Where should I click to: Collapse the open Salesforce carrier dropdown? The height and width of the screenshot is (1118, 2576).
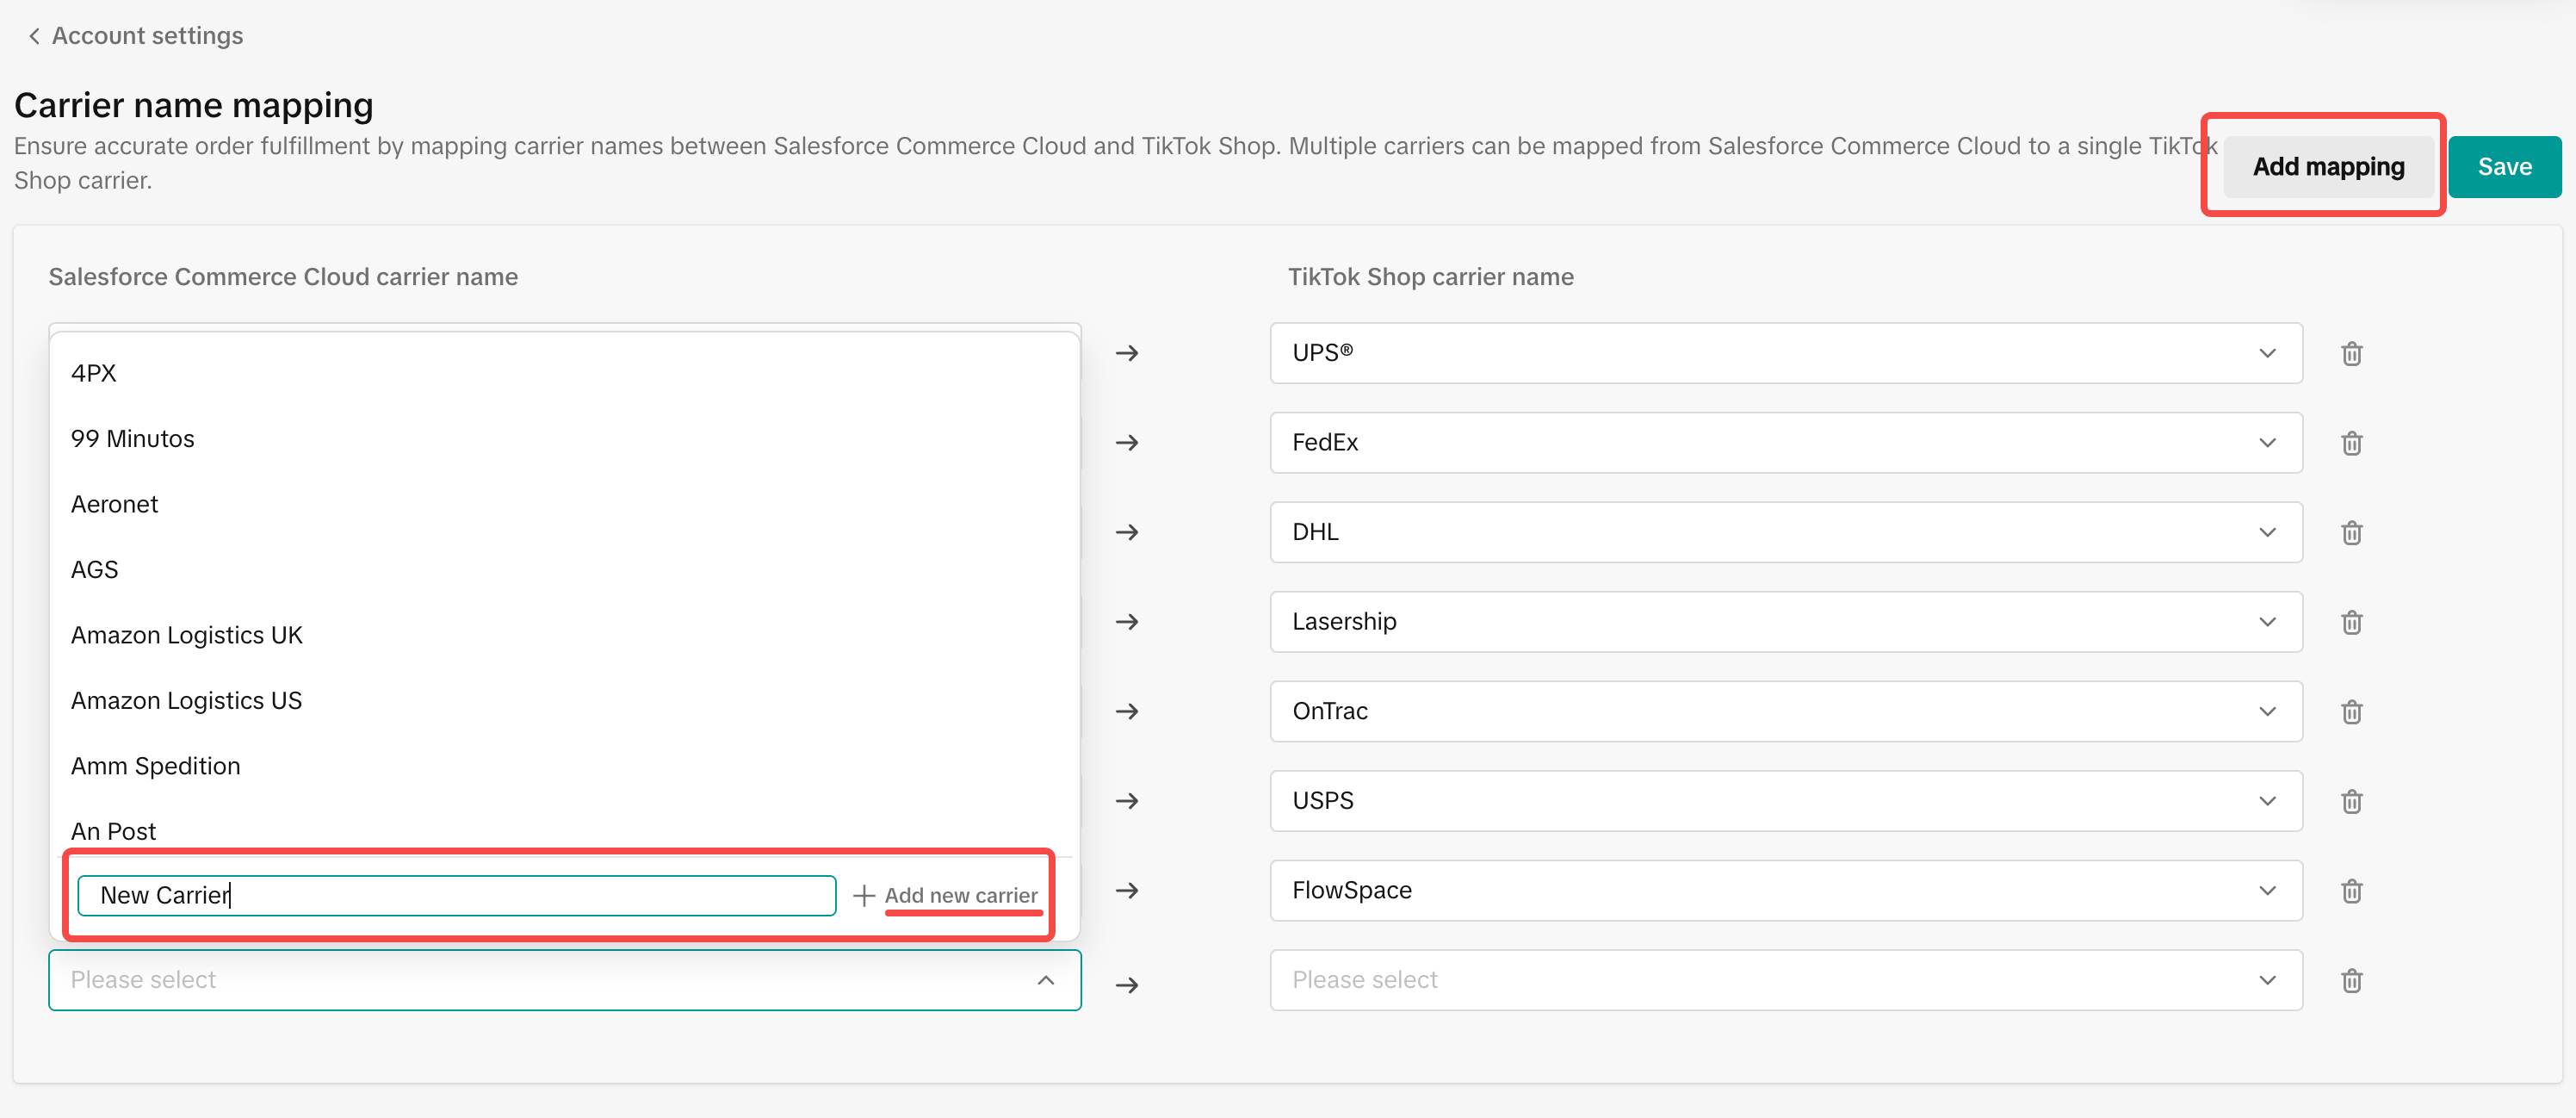[1045, 980]
